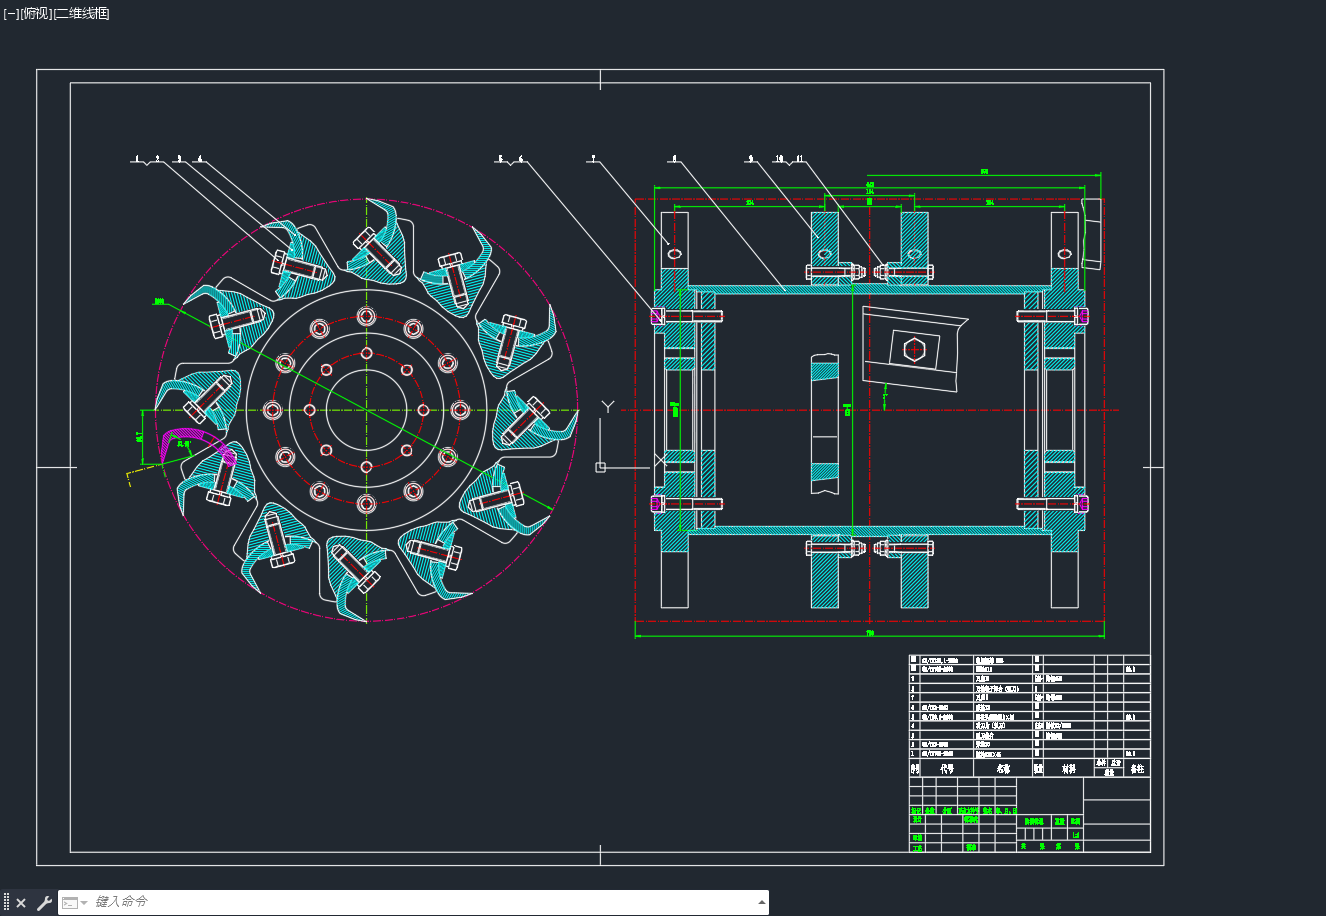The width and height of the screenshot is (1326, 916).
Task: Select the 代号 header text in parts list
Action: point(946,769)
